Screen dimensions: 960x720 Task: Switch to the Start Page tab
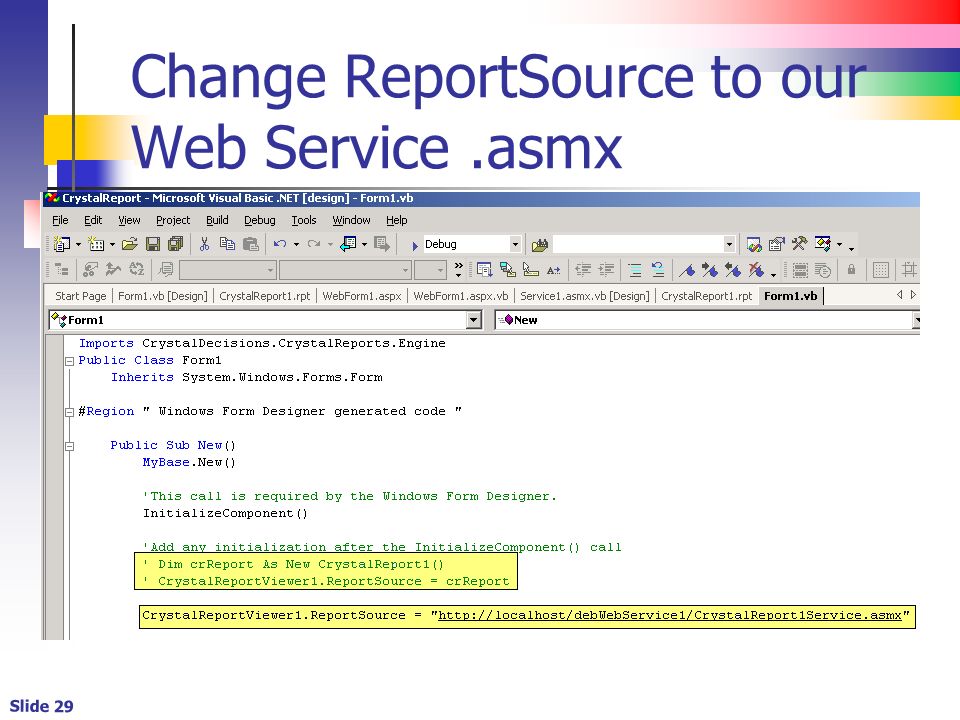(x=80, y=296)
